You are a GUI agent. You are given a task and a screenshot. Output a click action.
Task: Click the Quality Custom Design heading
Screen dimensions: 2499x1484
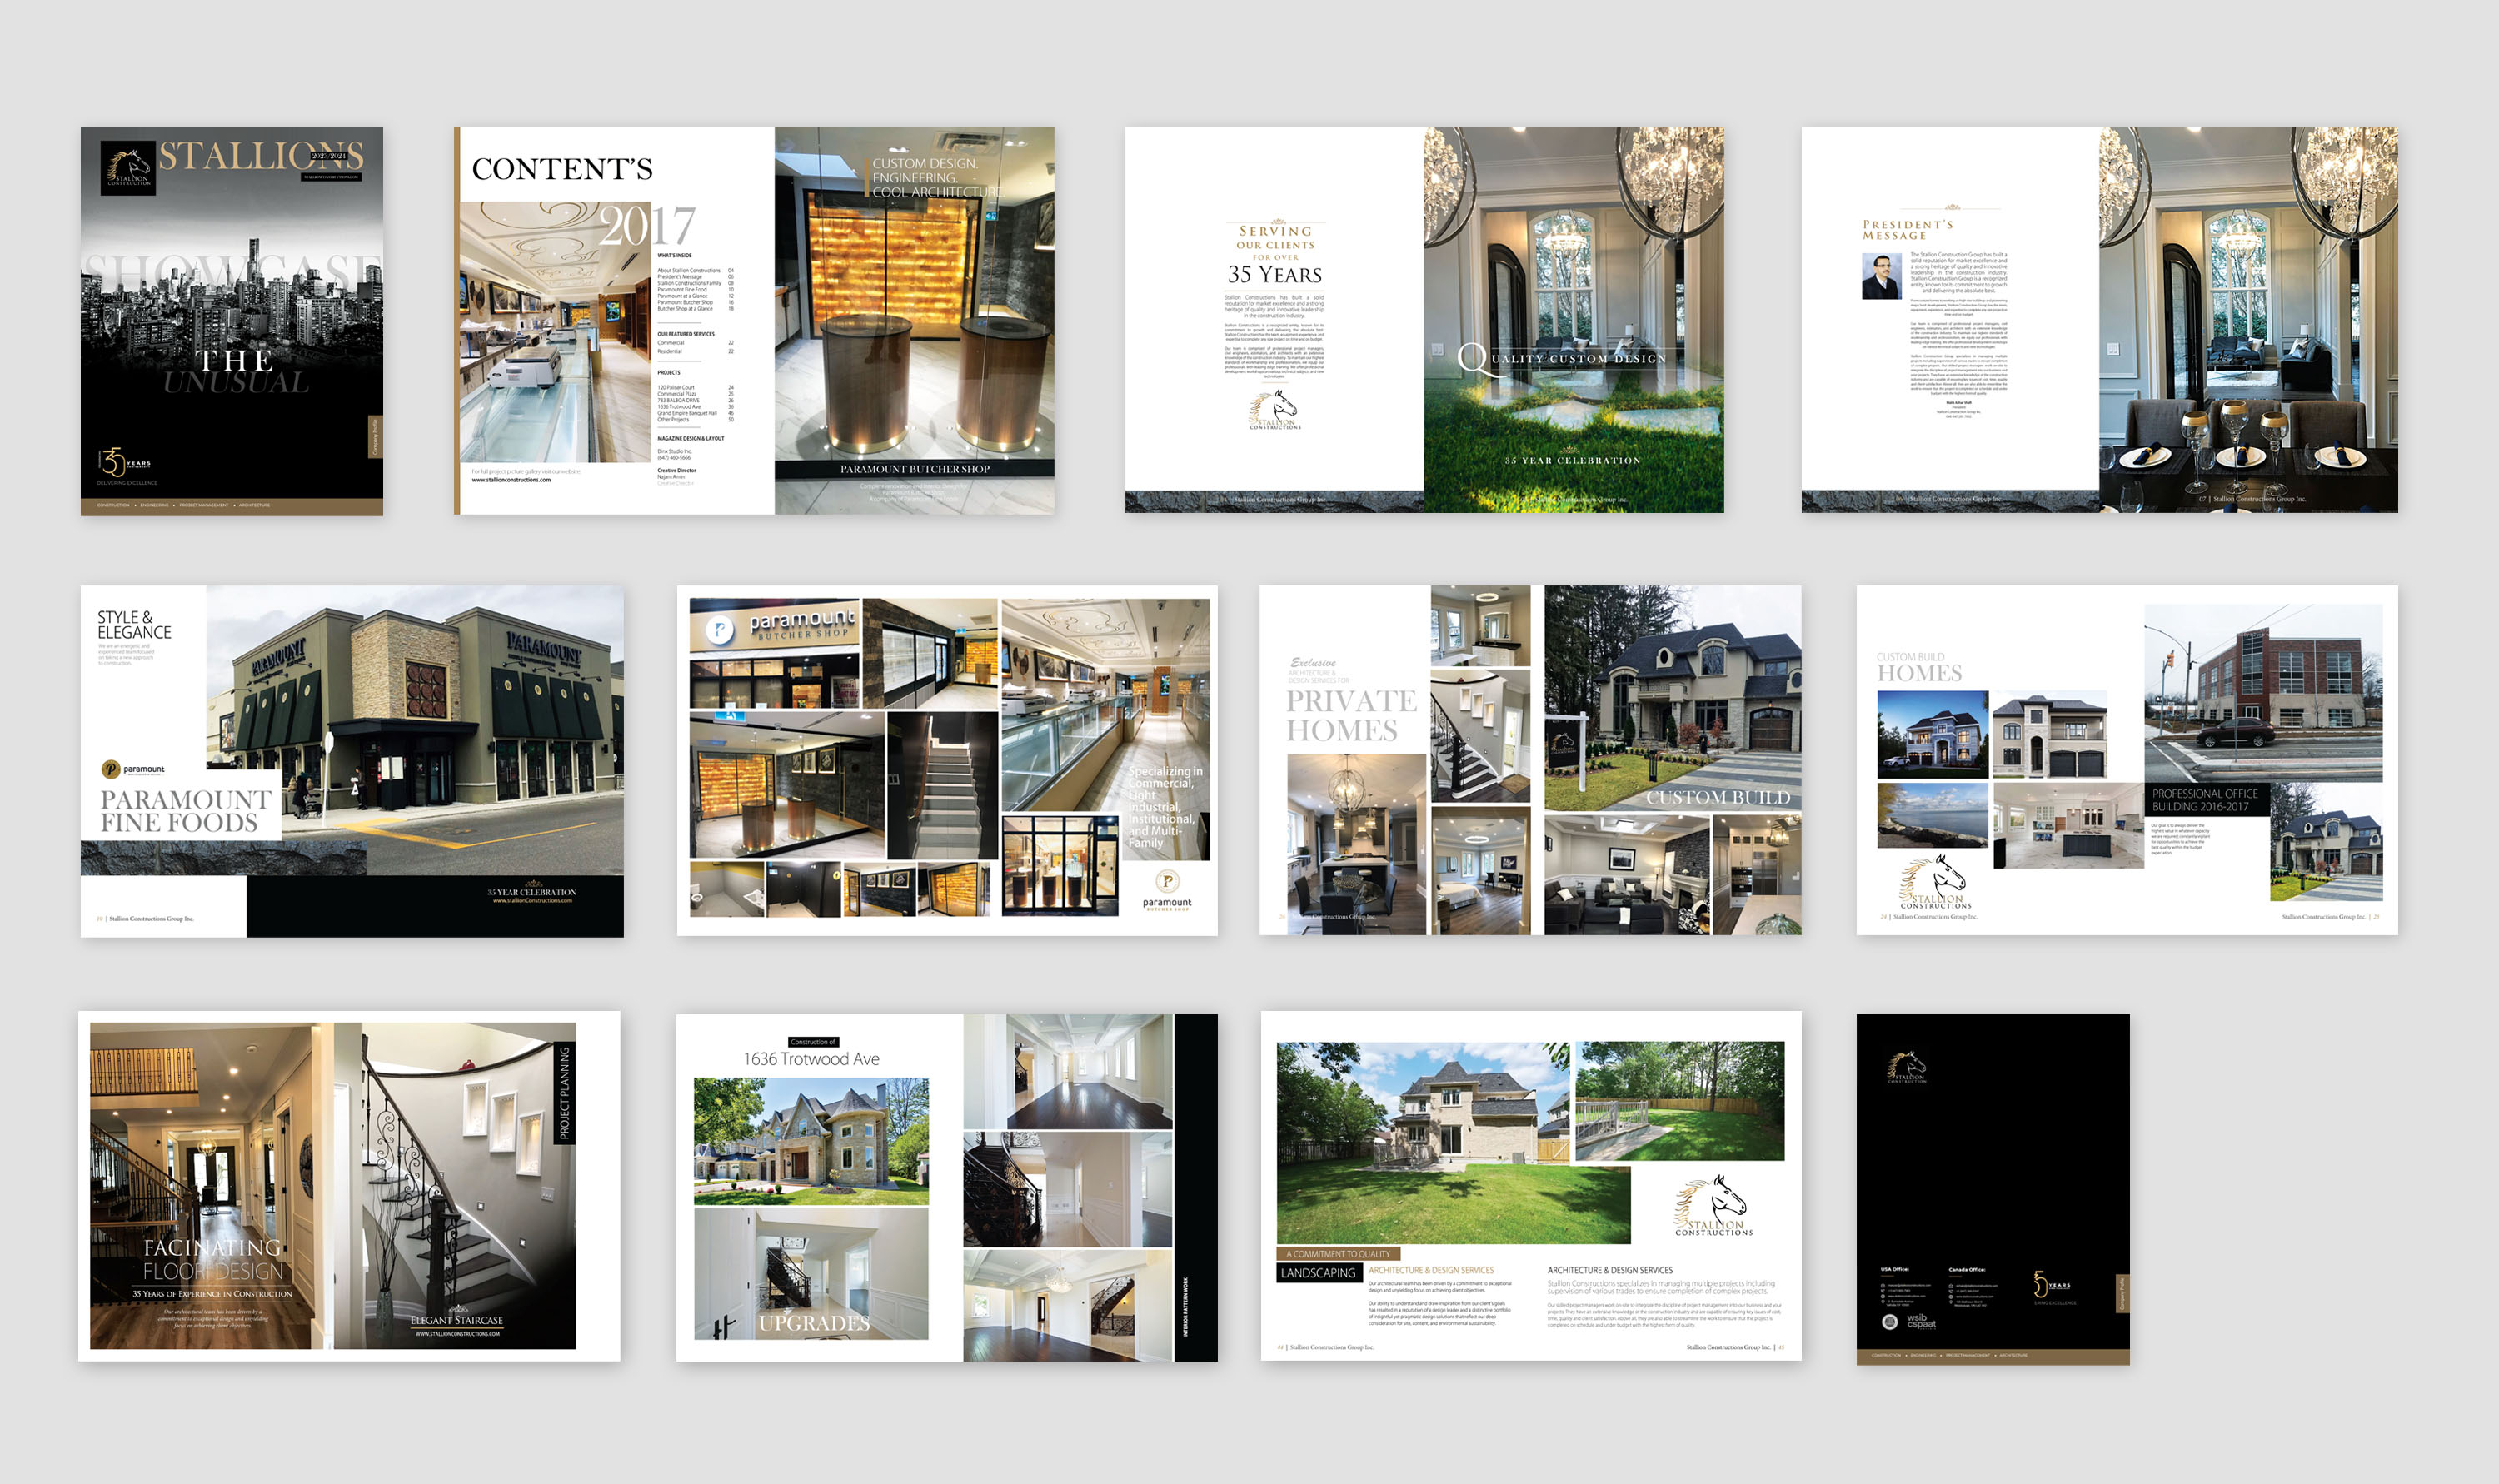click(x=1562, y=358)
